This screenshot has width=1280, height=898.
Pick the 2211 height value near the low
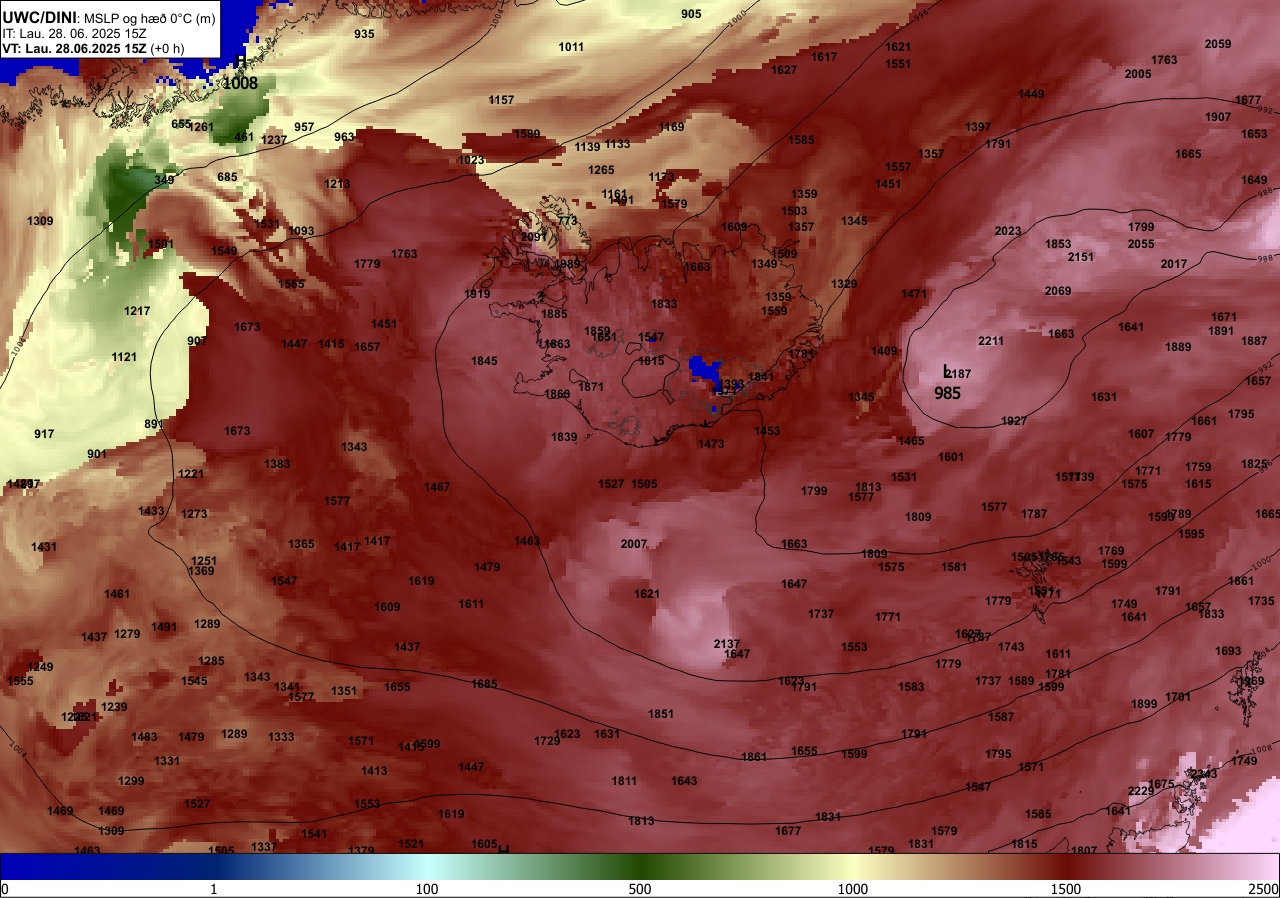[991, 341]
